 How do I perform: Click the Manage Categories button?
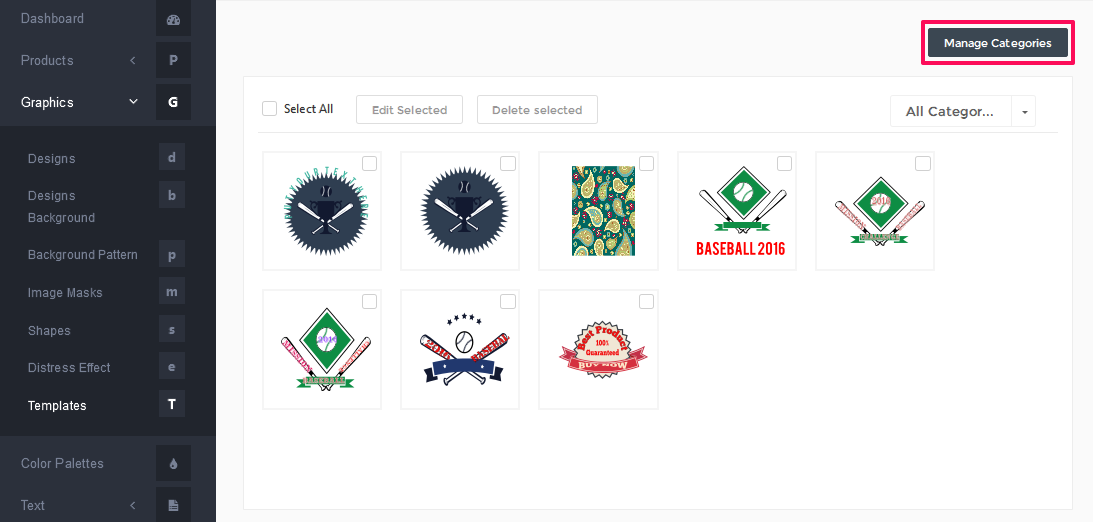click(x=998, y=43)
